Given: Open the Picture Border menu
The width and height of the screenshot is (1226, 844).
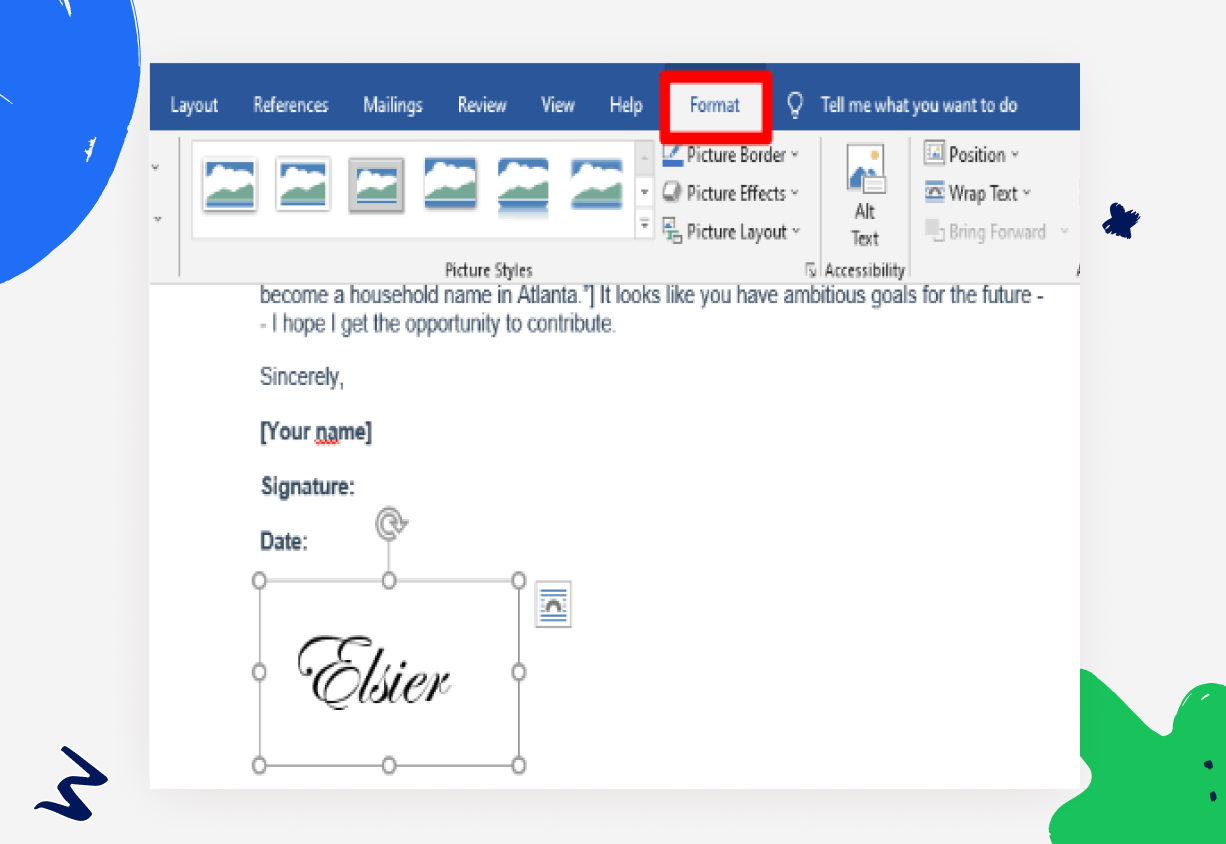Looking at the screenshot, I should (x=731, y=155).
